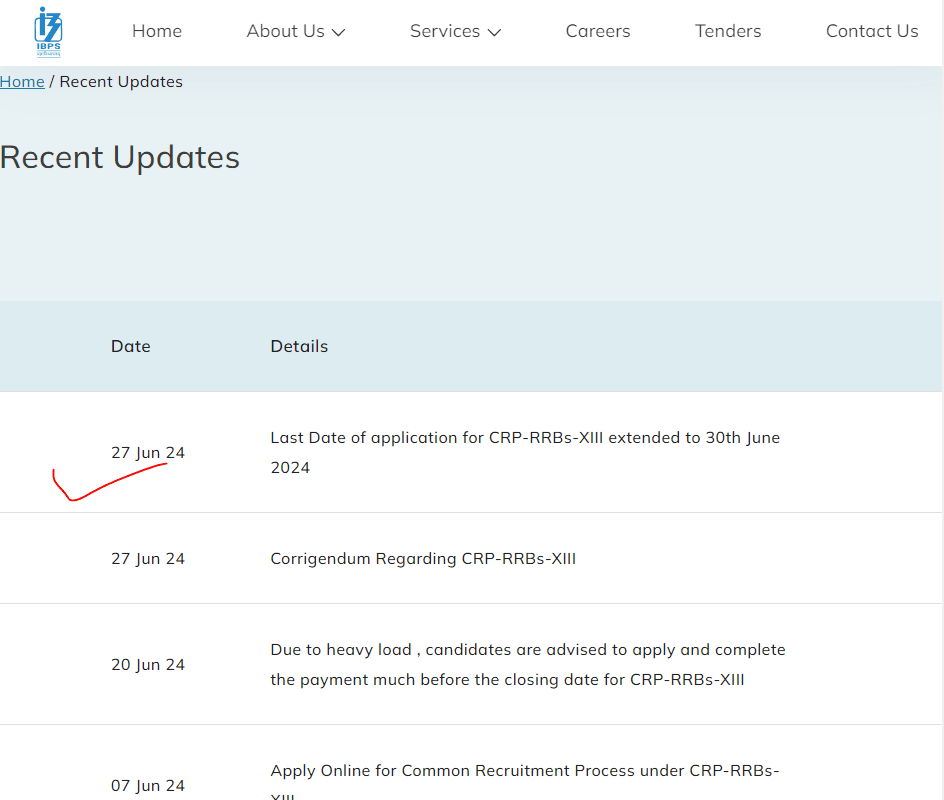Open the Home navigation menu item
This screenshot has width=944, height=800.
pyautogui.click(x=157, y=31)
